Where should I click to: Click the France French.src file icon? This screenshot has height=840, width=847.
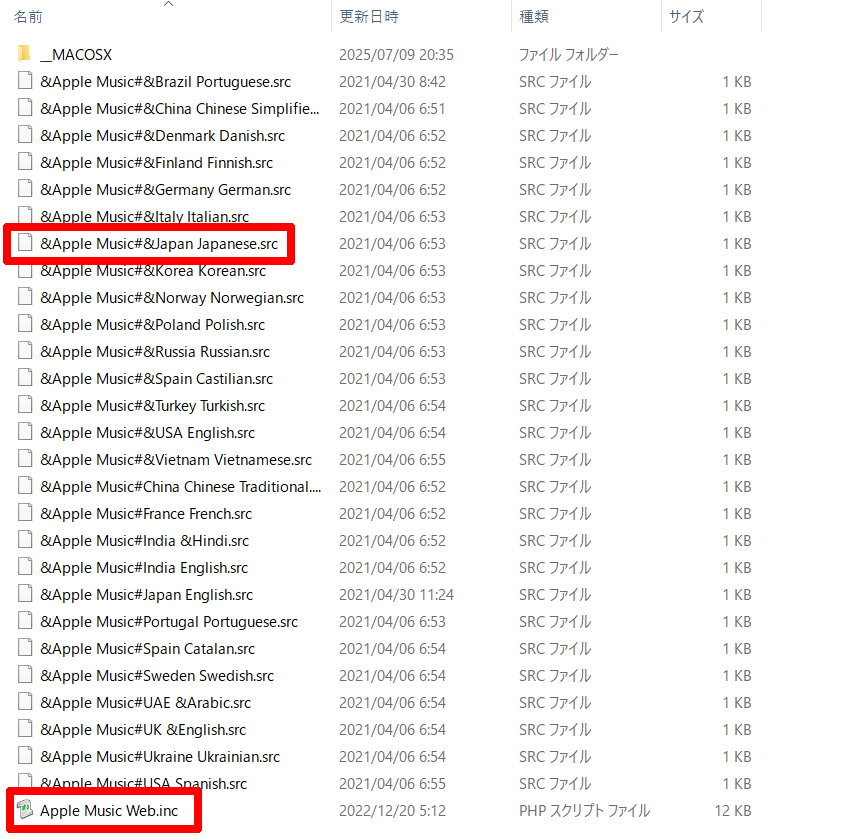pos(25,513)
